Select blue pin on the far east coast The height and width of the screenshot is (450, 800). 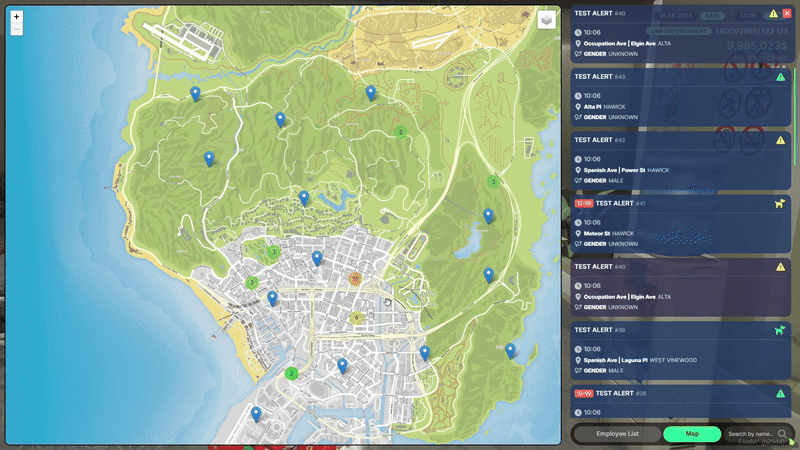(x=510, y=351)
